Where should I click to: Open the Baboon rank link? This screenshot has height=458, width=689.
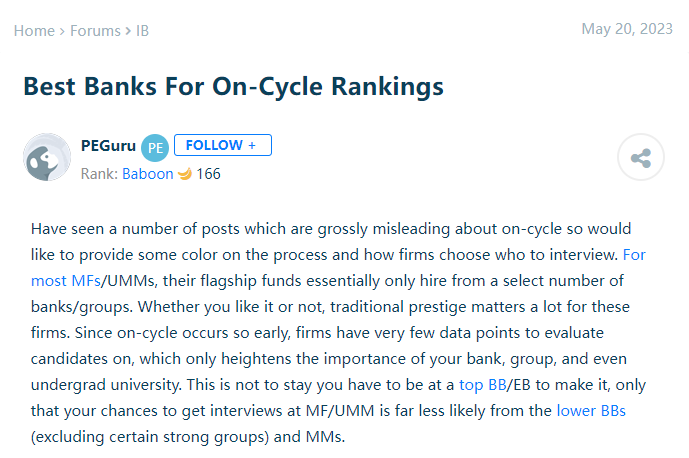pos(148,174)
